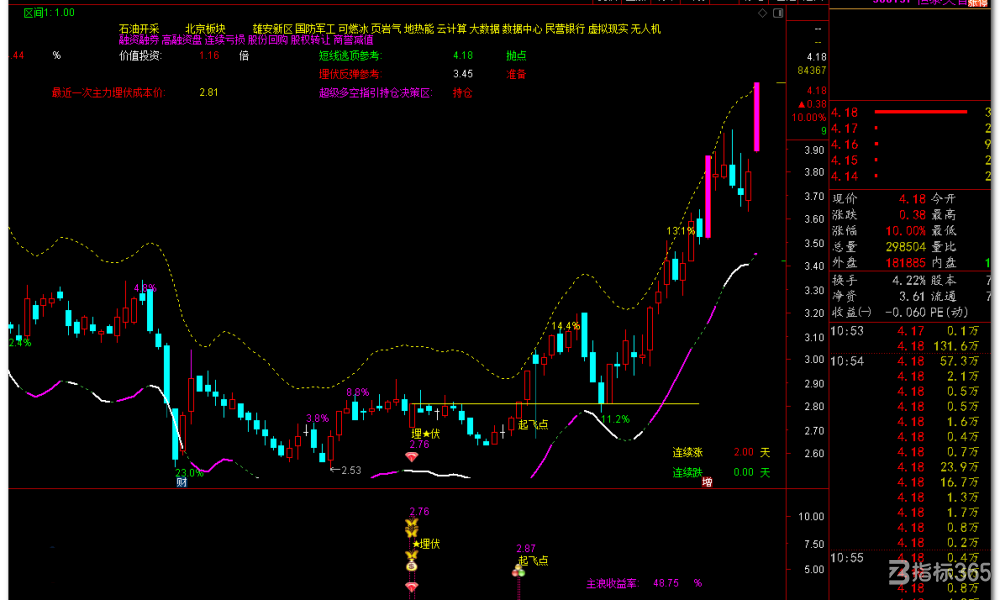This screenshot has width=1000, height=600.
Task: Click the 3.90 price axis label
Action: point(814,150)
